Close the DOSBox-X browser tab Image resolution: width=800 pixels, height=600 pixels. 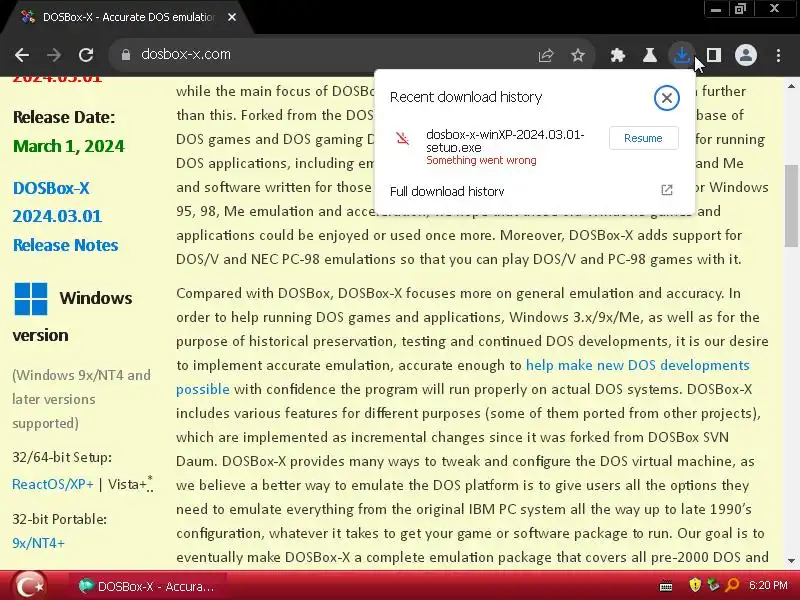232,17
